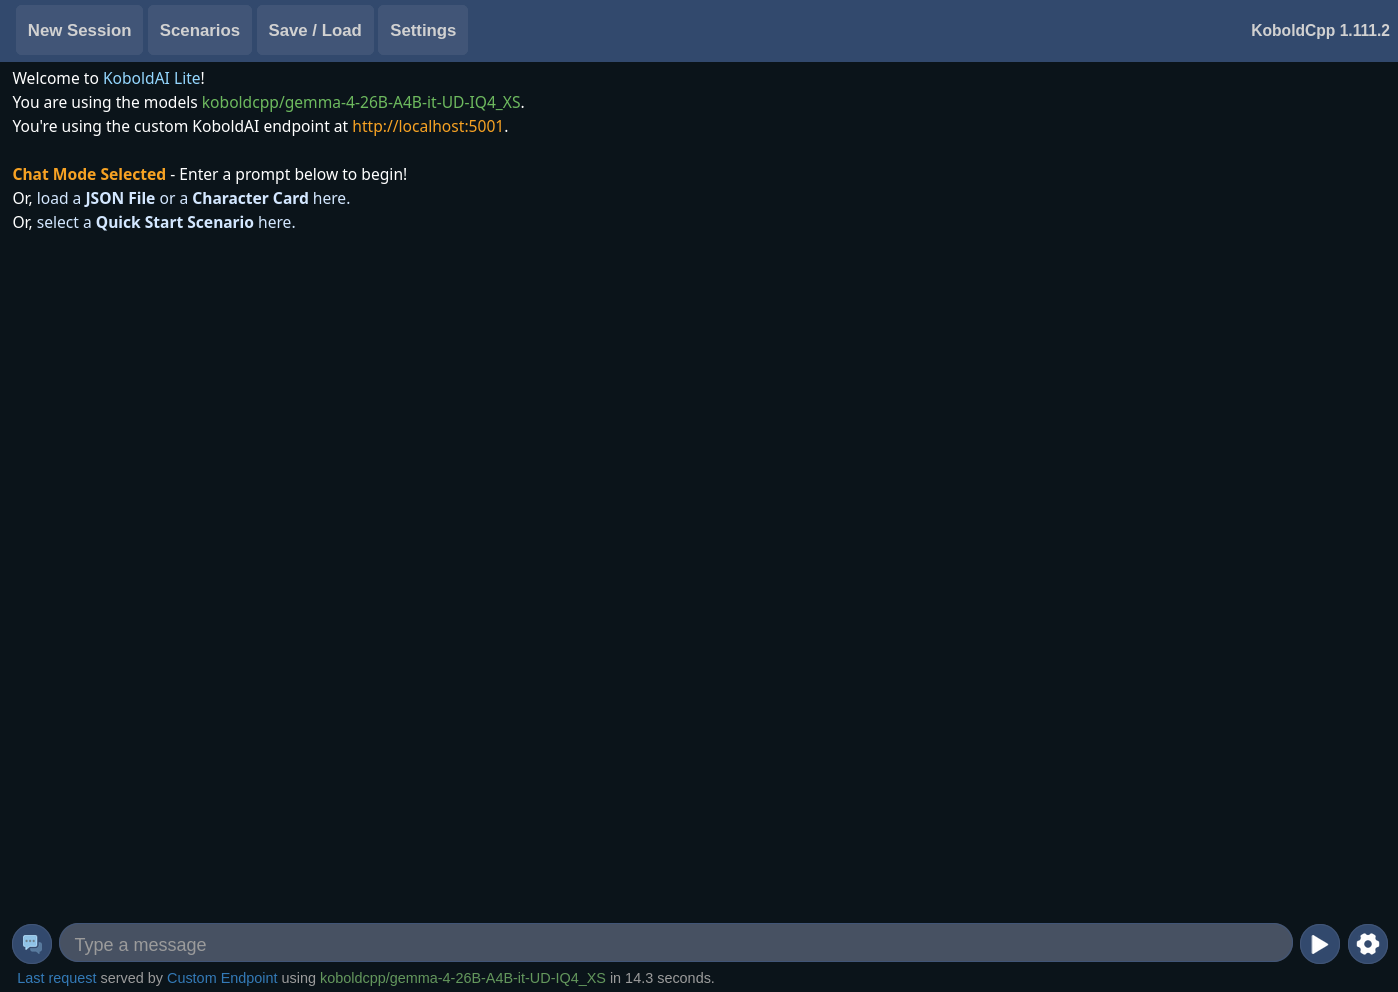Open the Settings menu
Screen dimensions: 1398x992
[x=423, y=30]
